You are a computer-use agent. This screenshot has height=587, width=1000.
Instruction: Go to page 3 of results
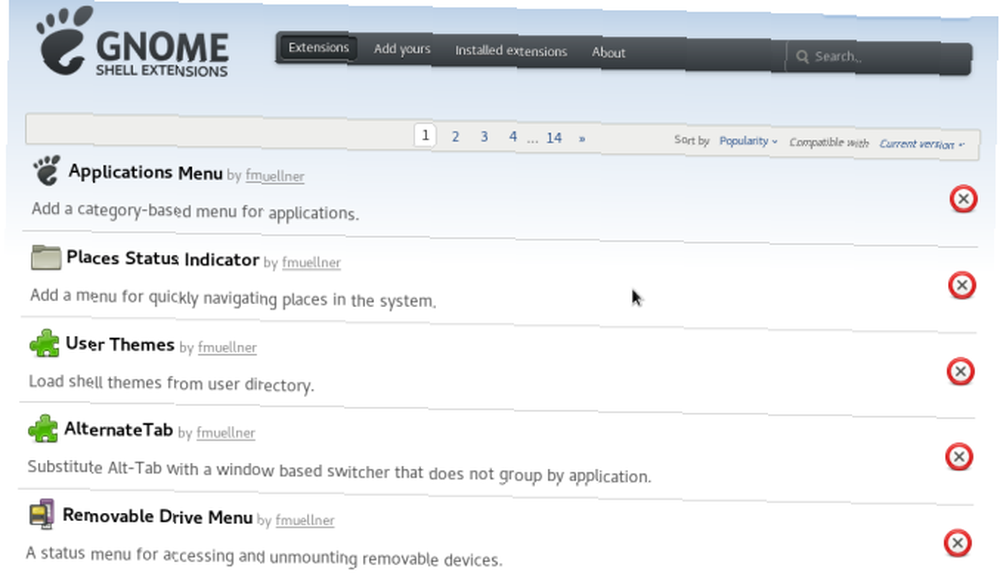pos(484,137)
